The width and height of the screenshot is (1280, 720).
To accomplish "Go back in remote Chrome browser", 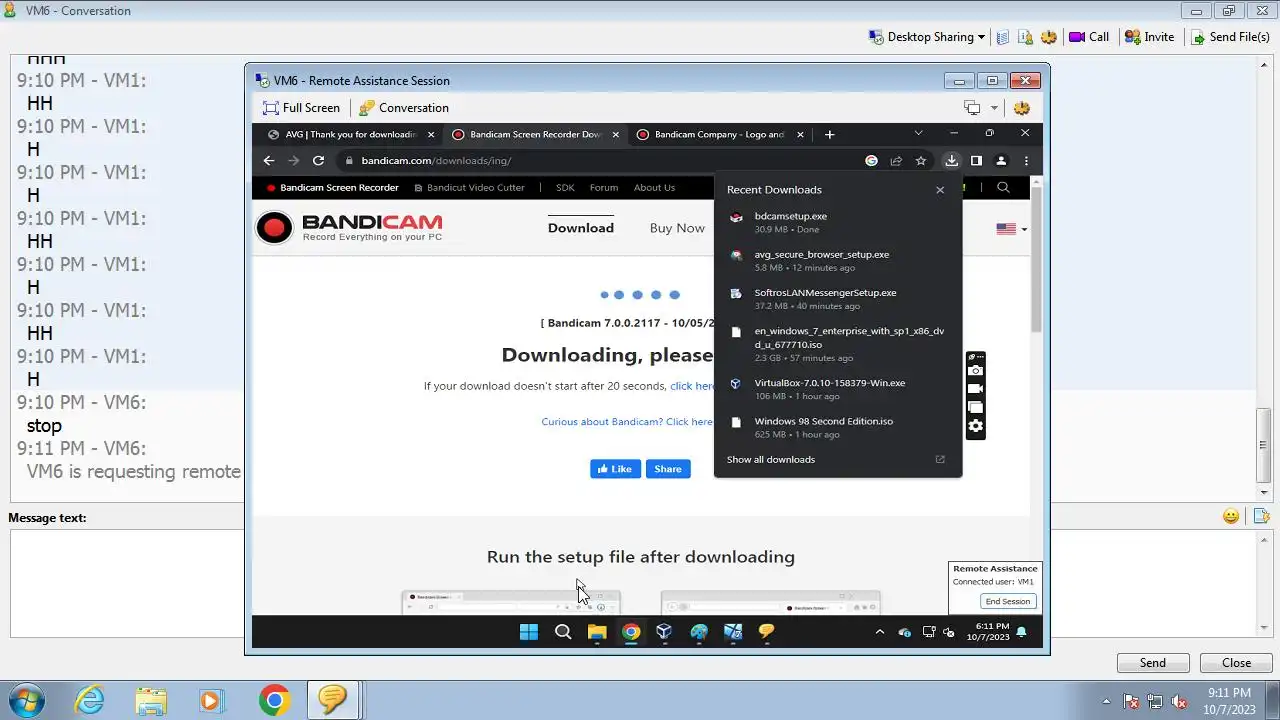I will pyautogui.click(x=269, y=160).
